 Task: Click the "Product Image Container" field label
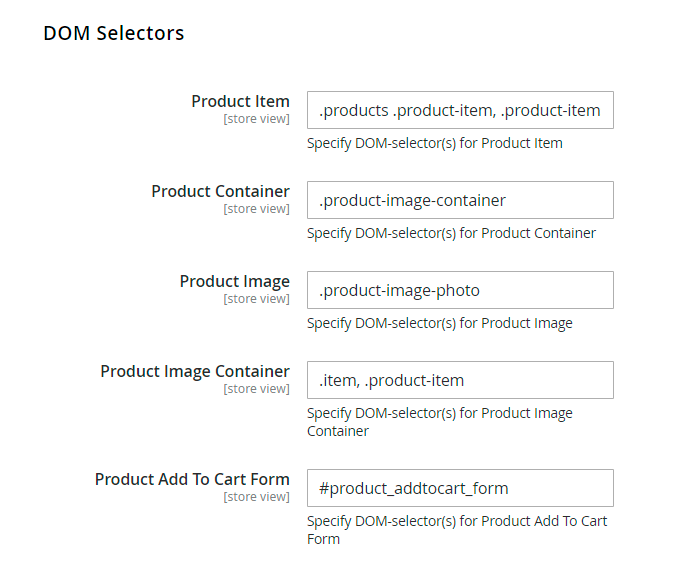point(195,371)
